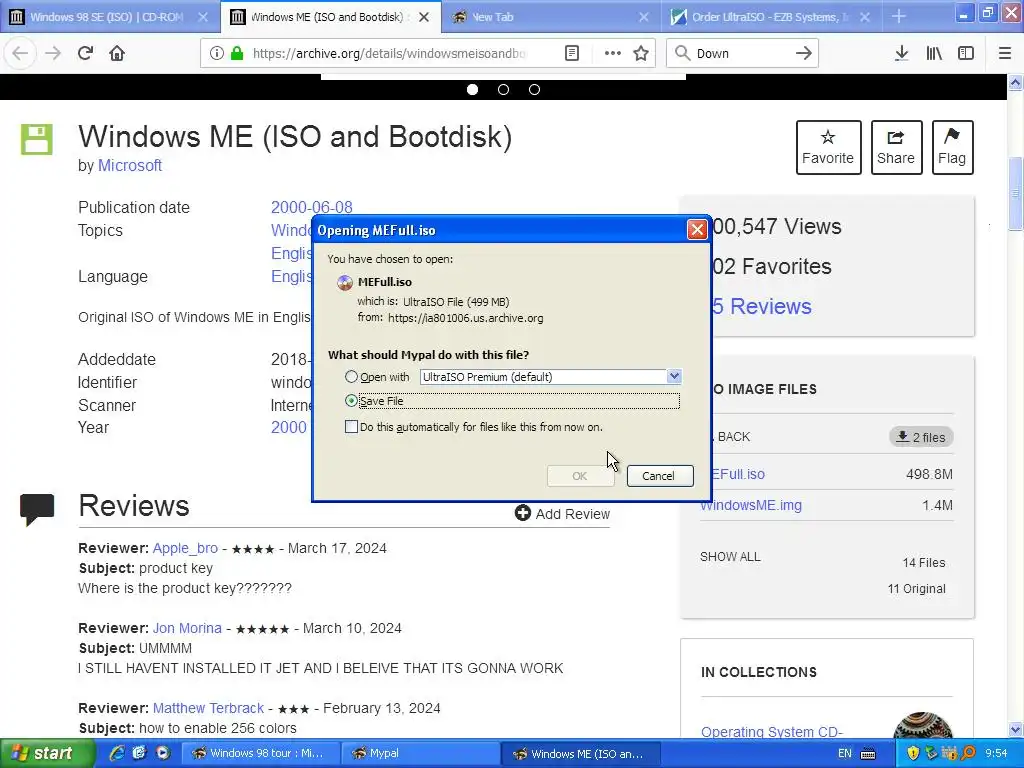Close the Windows ME (ISO and Bootdisk) tab
Viewport: 1024px width, 768px height.
424,17
